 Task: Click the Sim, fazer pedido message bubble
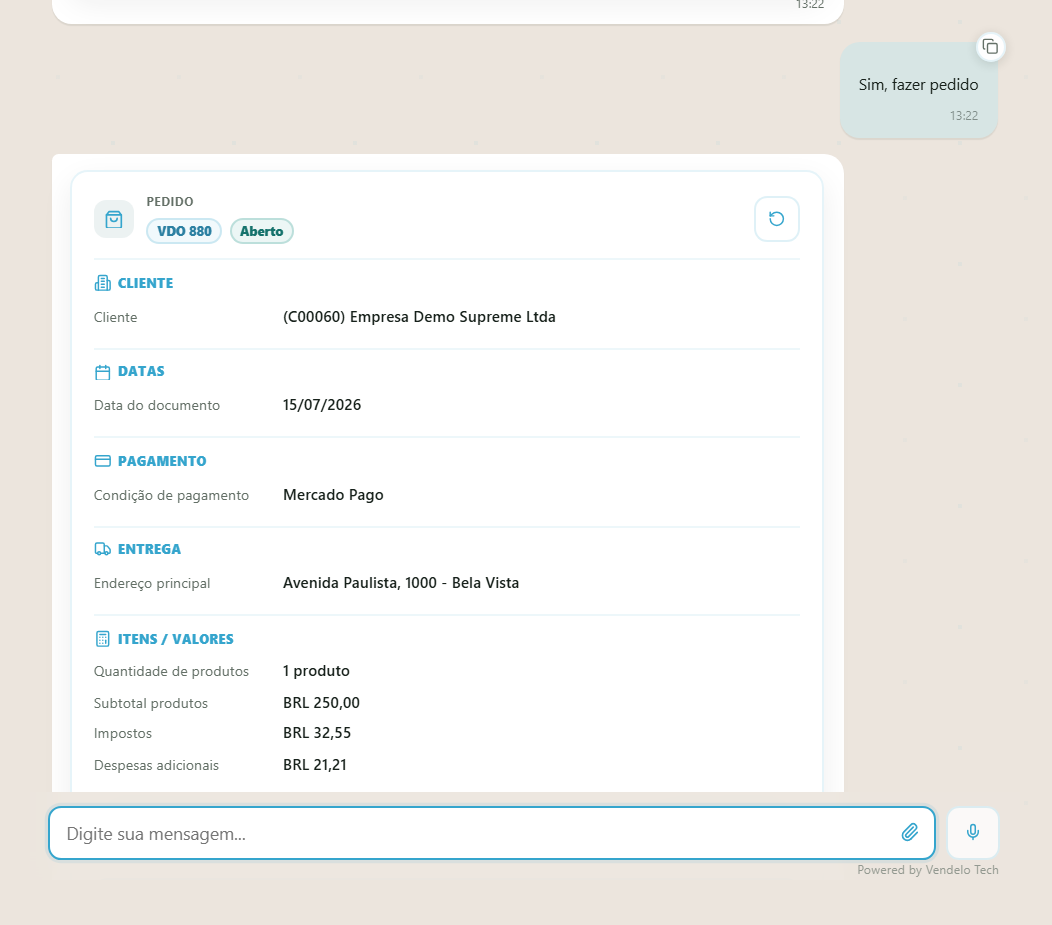pyautogui.click(x=918, y=91)
